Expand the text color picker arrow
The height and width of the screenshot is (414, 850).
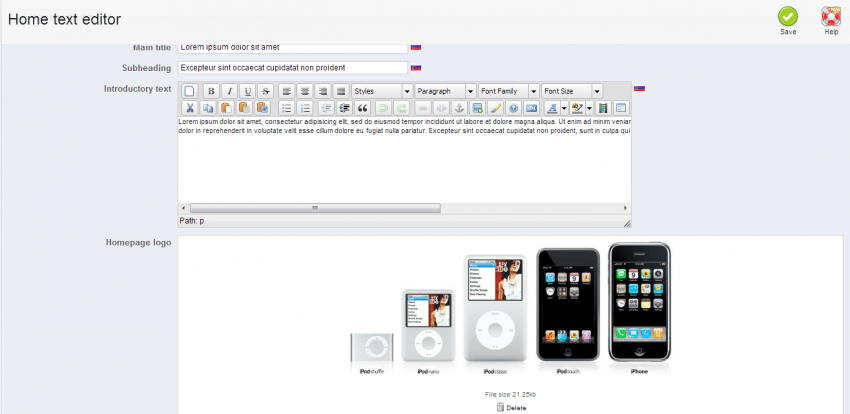coord(563,107)
